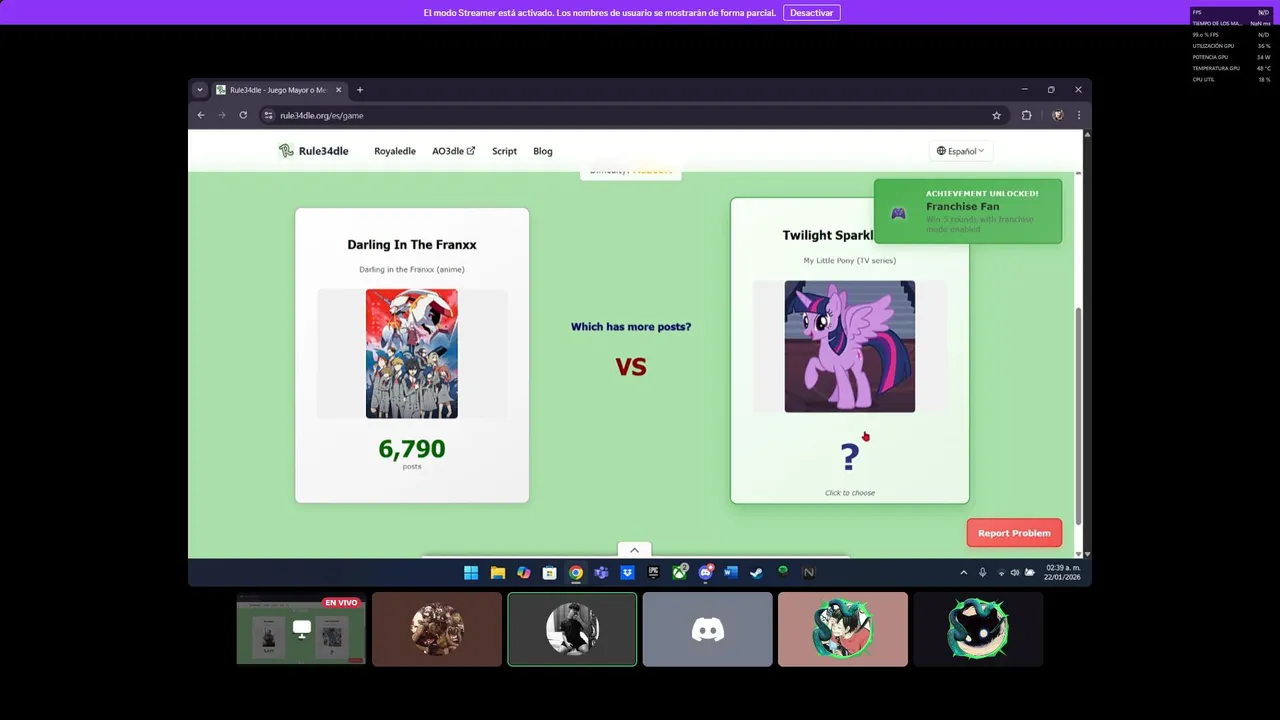The width and height of the screenshot is (1280, 720).
Task: Click the microphone tray icon
Action: 982,573
